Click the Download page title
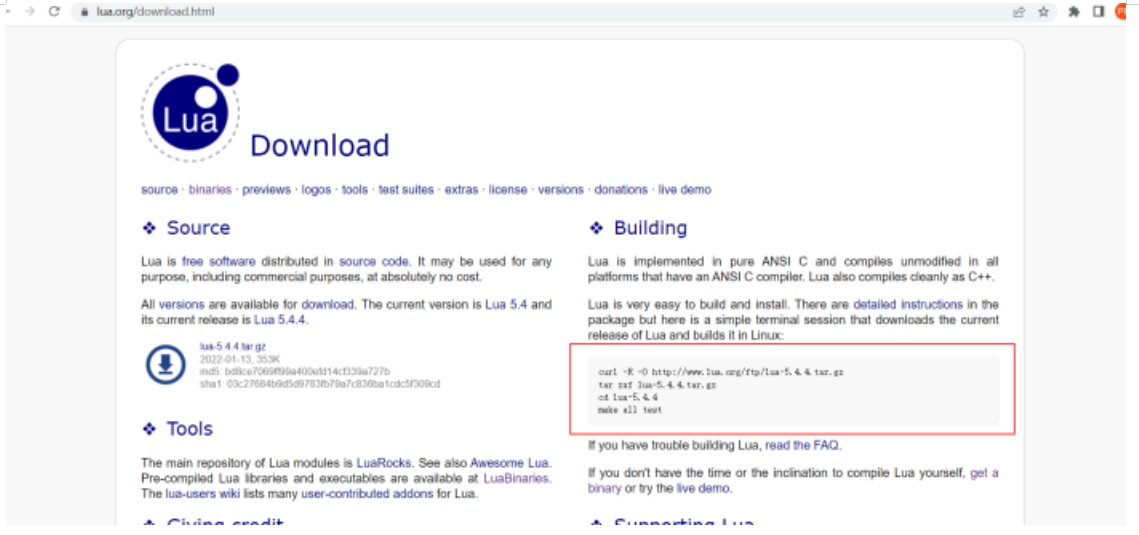This screenshot has width=1139, height=535. (x=320, y=145)
